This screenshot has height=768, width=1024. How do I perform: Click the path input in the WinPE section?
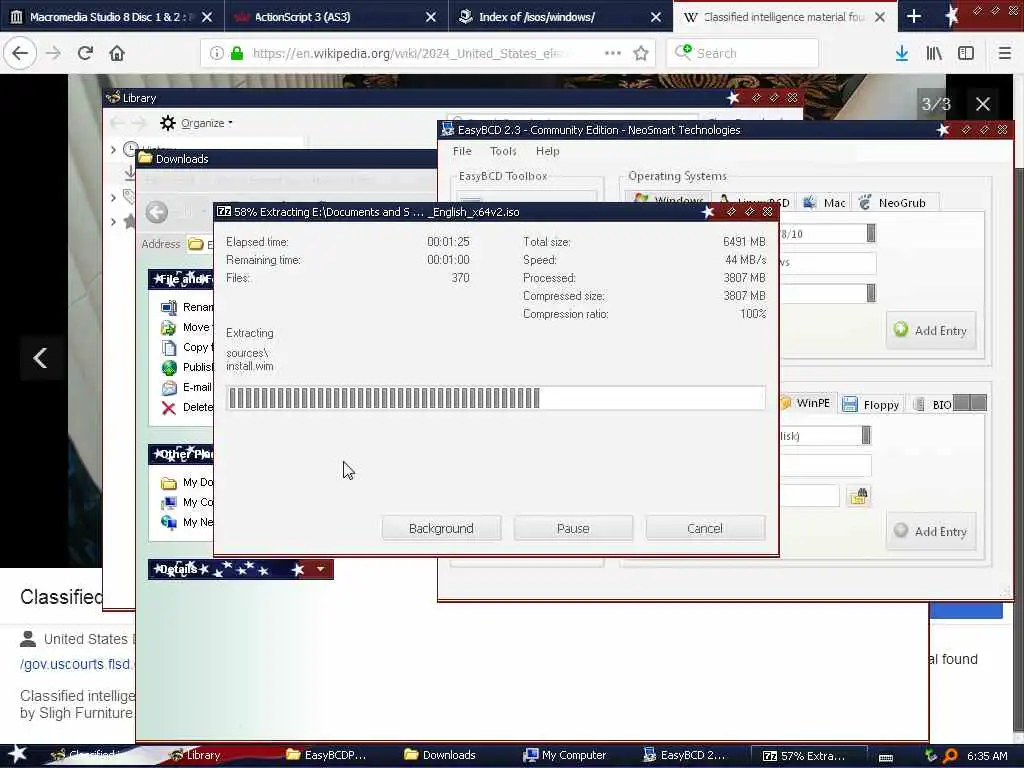click(809, 496)
